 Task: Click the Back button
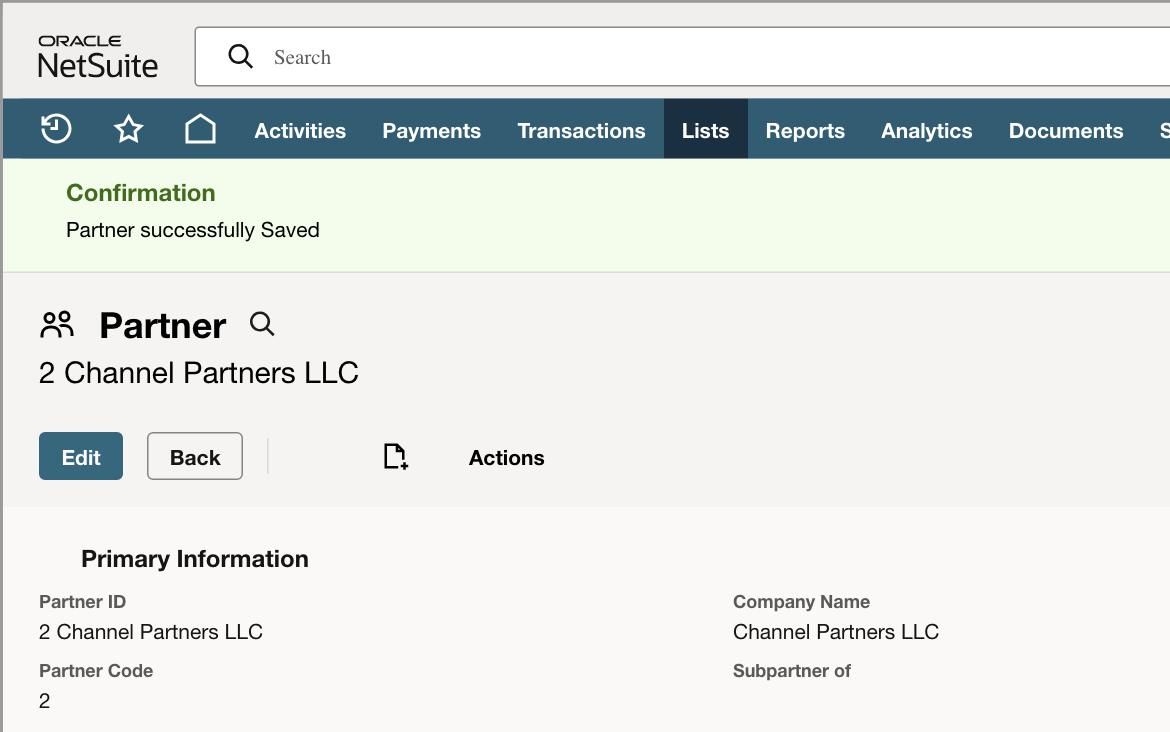pyautogui.click(x=195, y=456)
